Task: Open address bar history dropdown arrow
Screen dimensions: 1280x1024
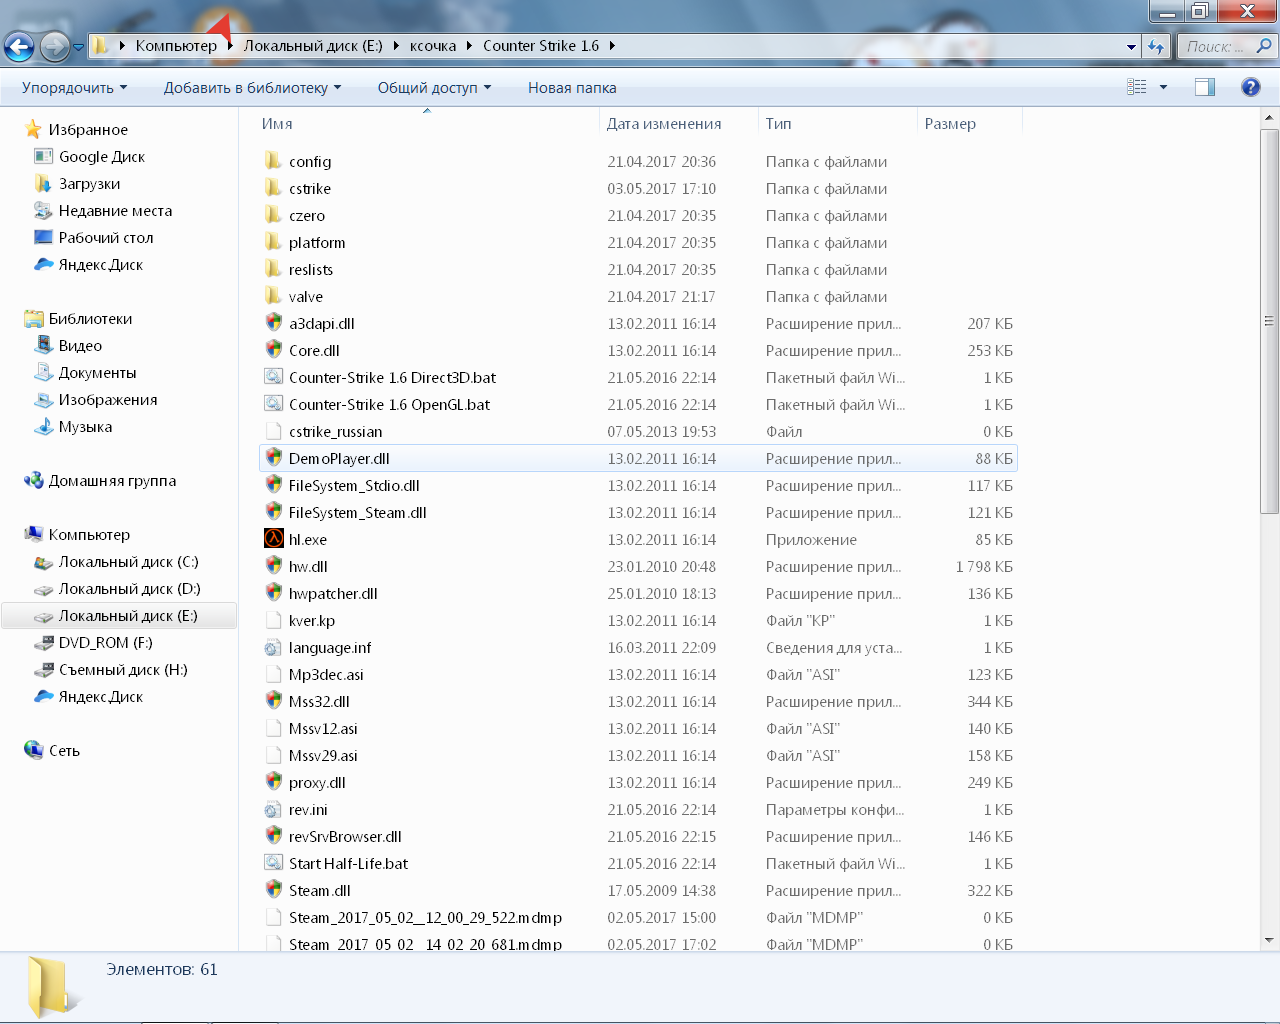Action: (x=1131, y=47)
